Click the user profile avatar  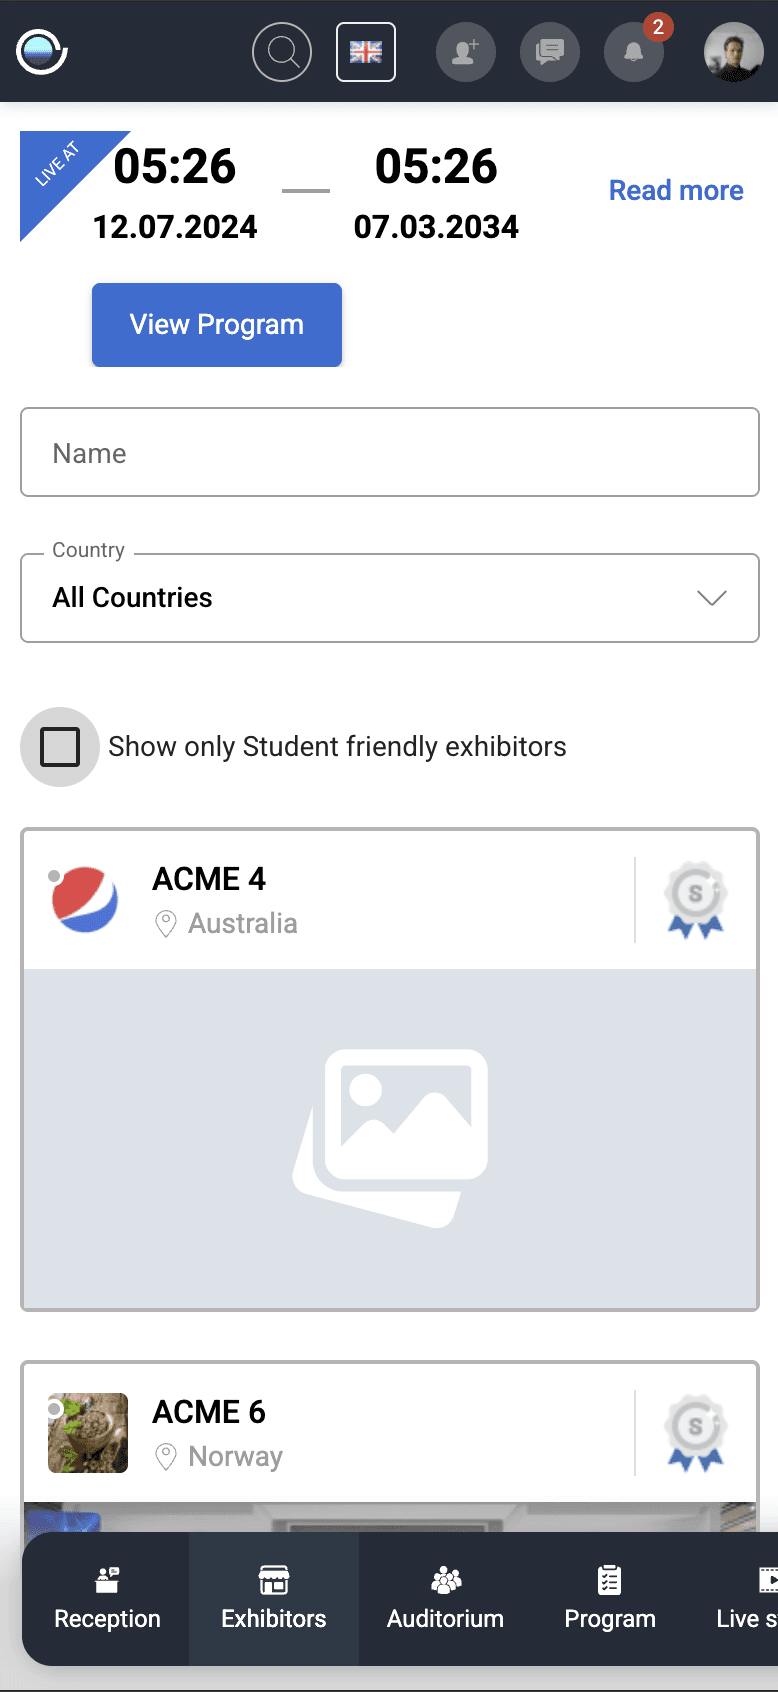734,52
